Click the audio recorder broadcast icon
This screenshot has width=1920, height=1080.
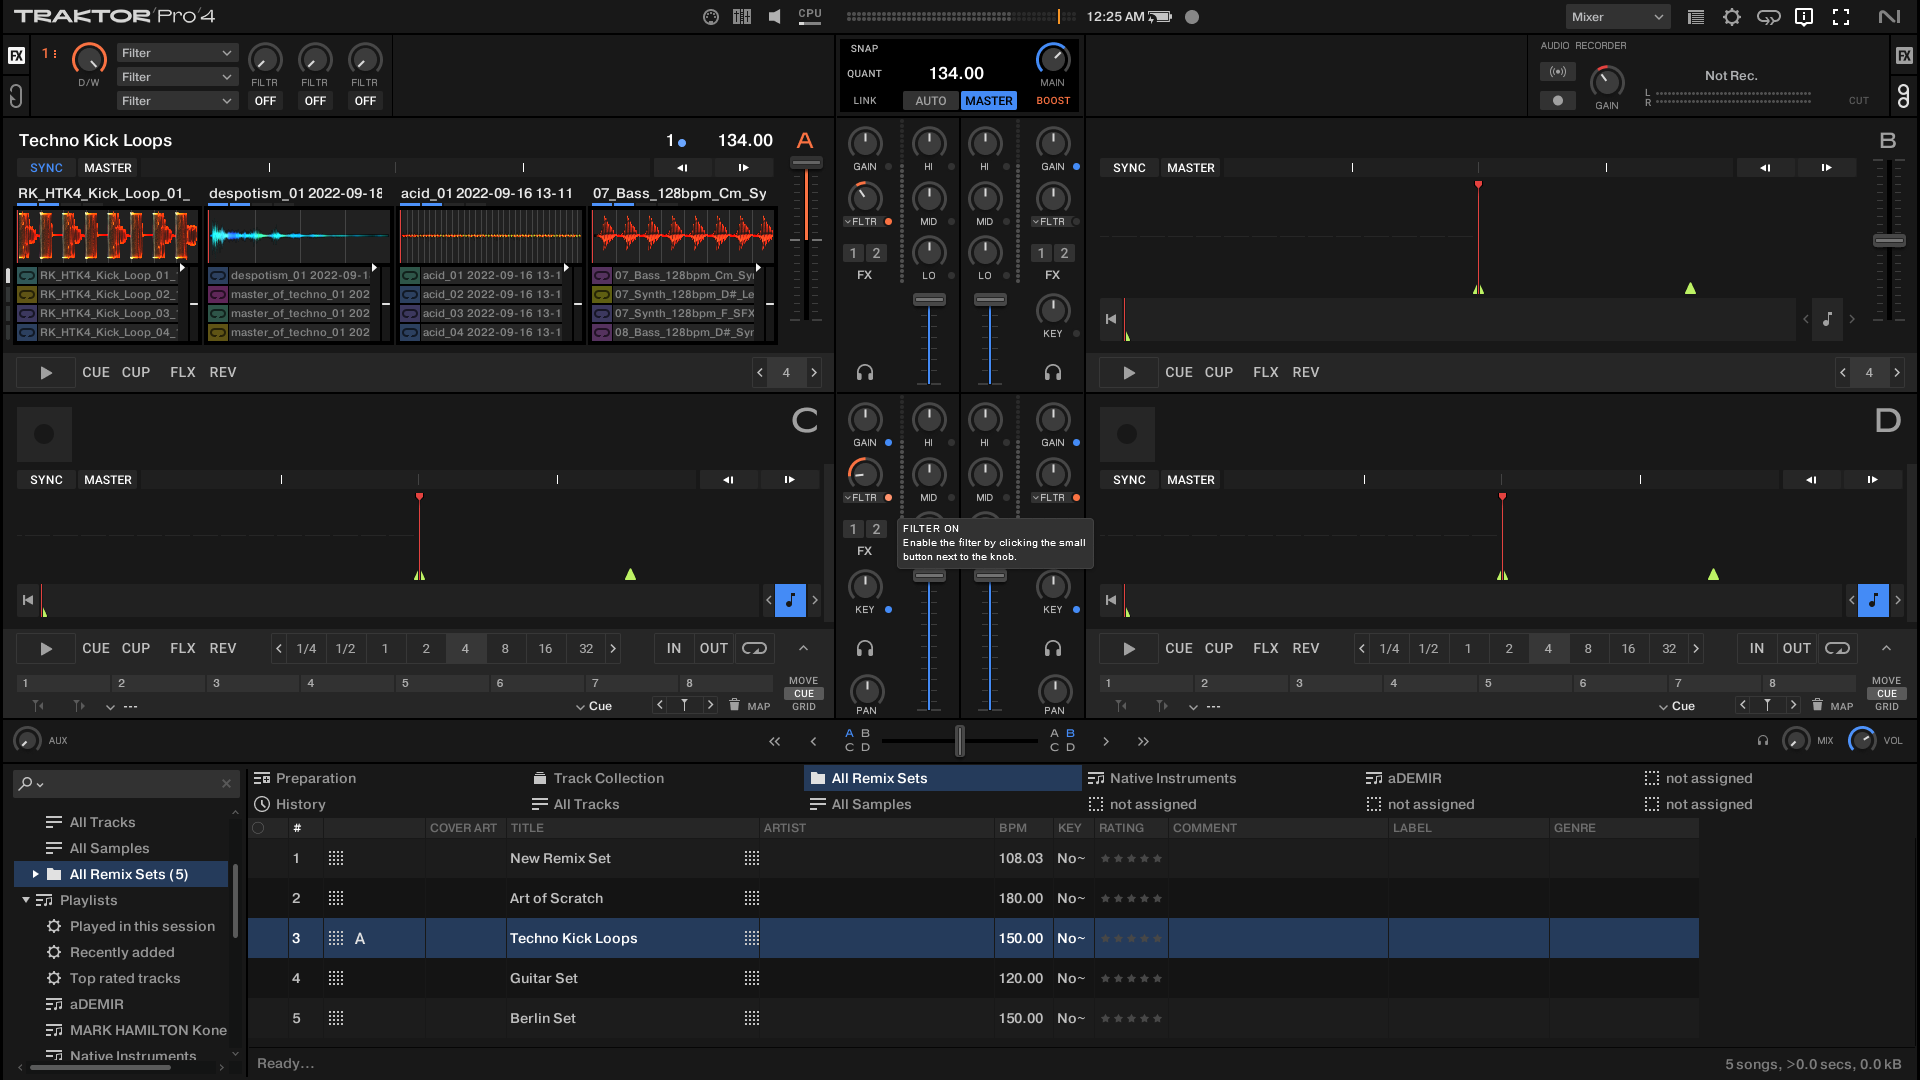pos(1558,72)
